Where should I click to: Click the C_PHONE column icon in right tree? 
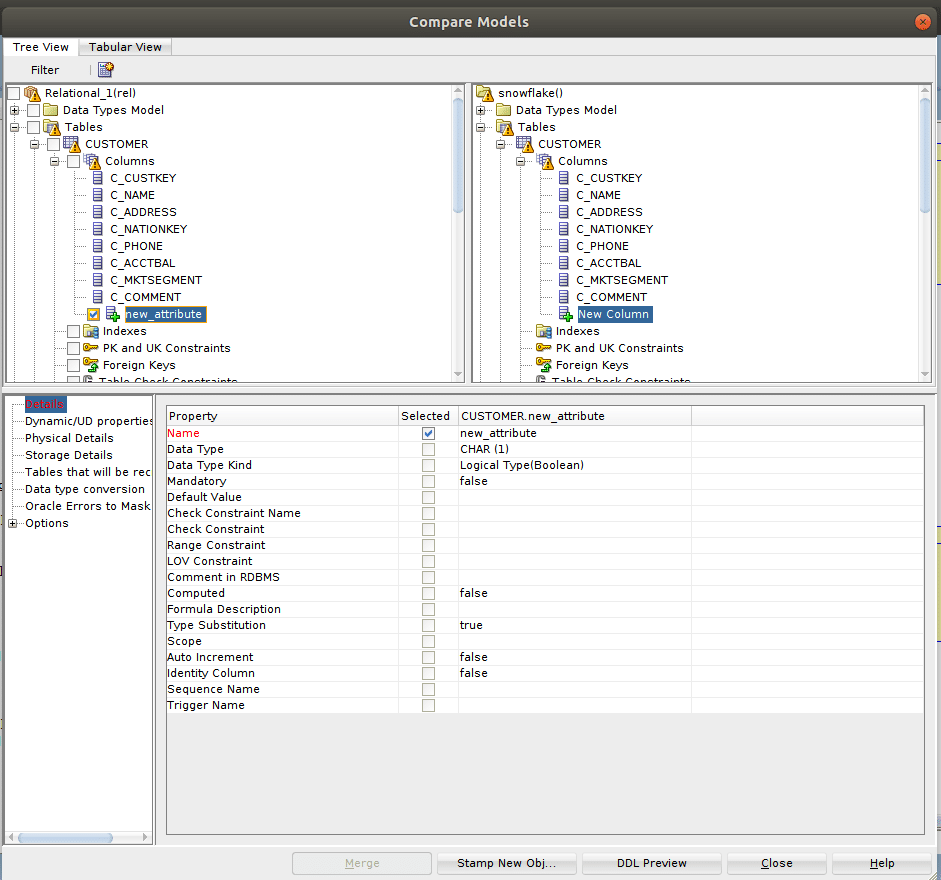(x=564, y=246)
